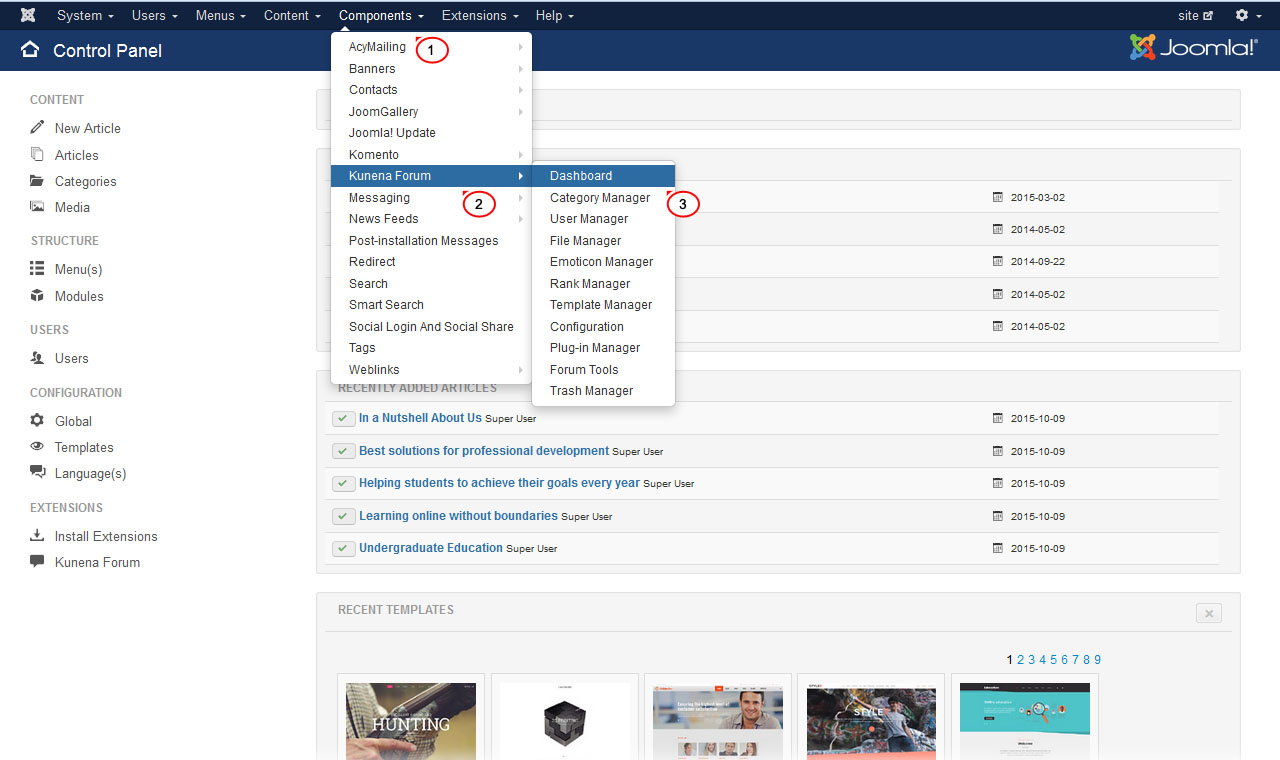
Task: Toggle published check for Helping students article
Action: 344,483
